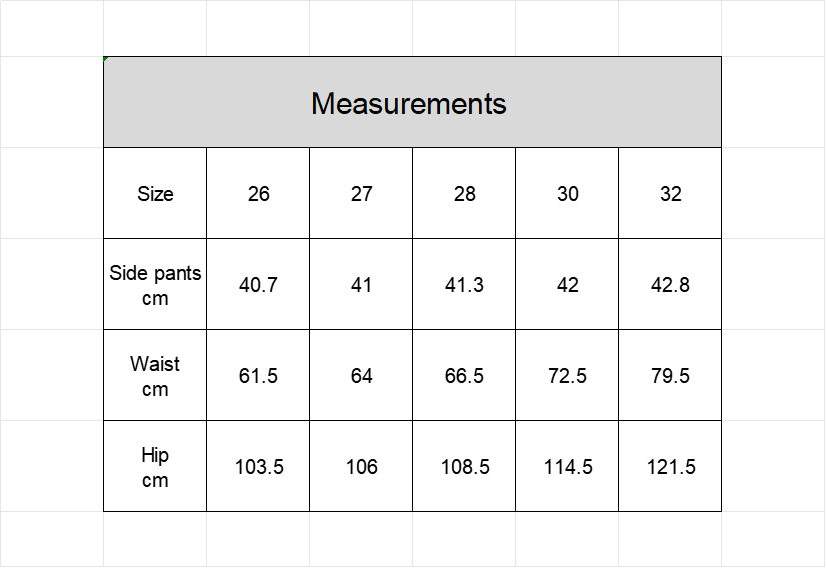Click the Waist cm label cell
The width and height of the screenshot is (826, 568).
155,376
